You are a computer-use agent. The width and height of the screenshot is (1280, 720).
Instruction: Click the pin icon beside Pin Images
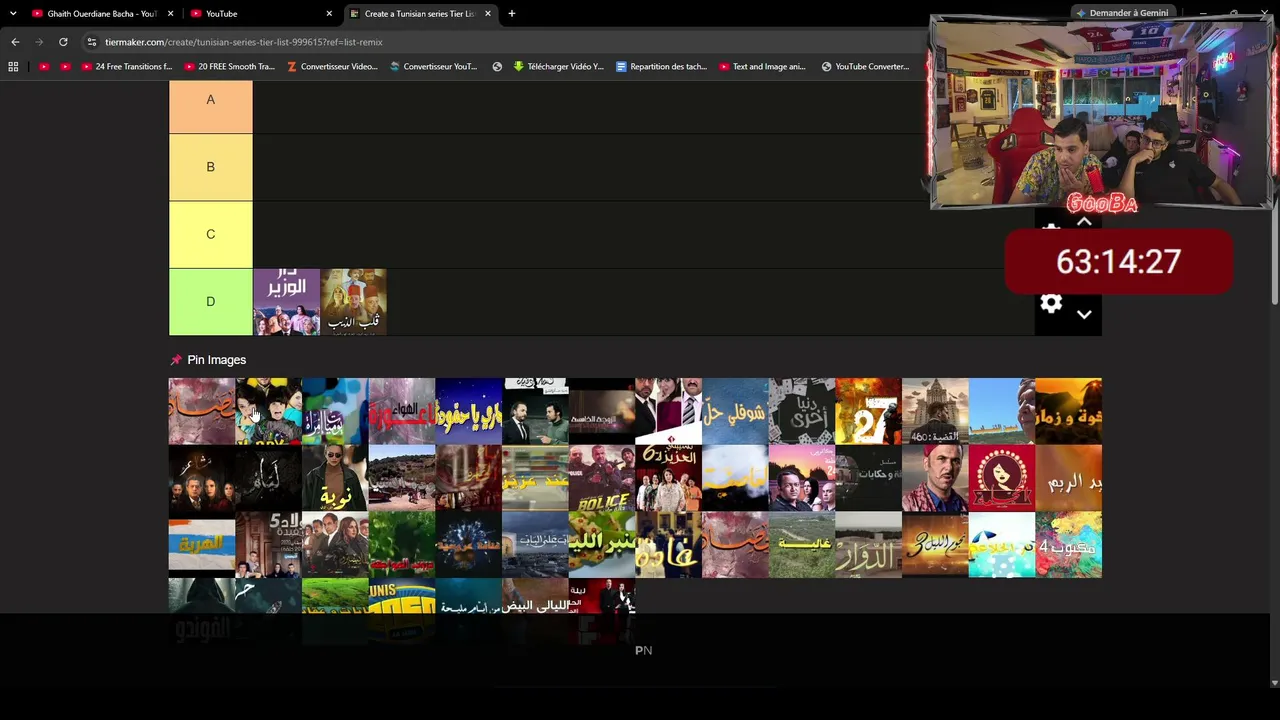tap(176, 360)
